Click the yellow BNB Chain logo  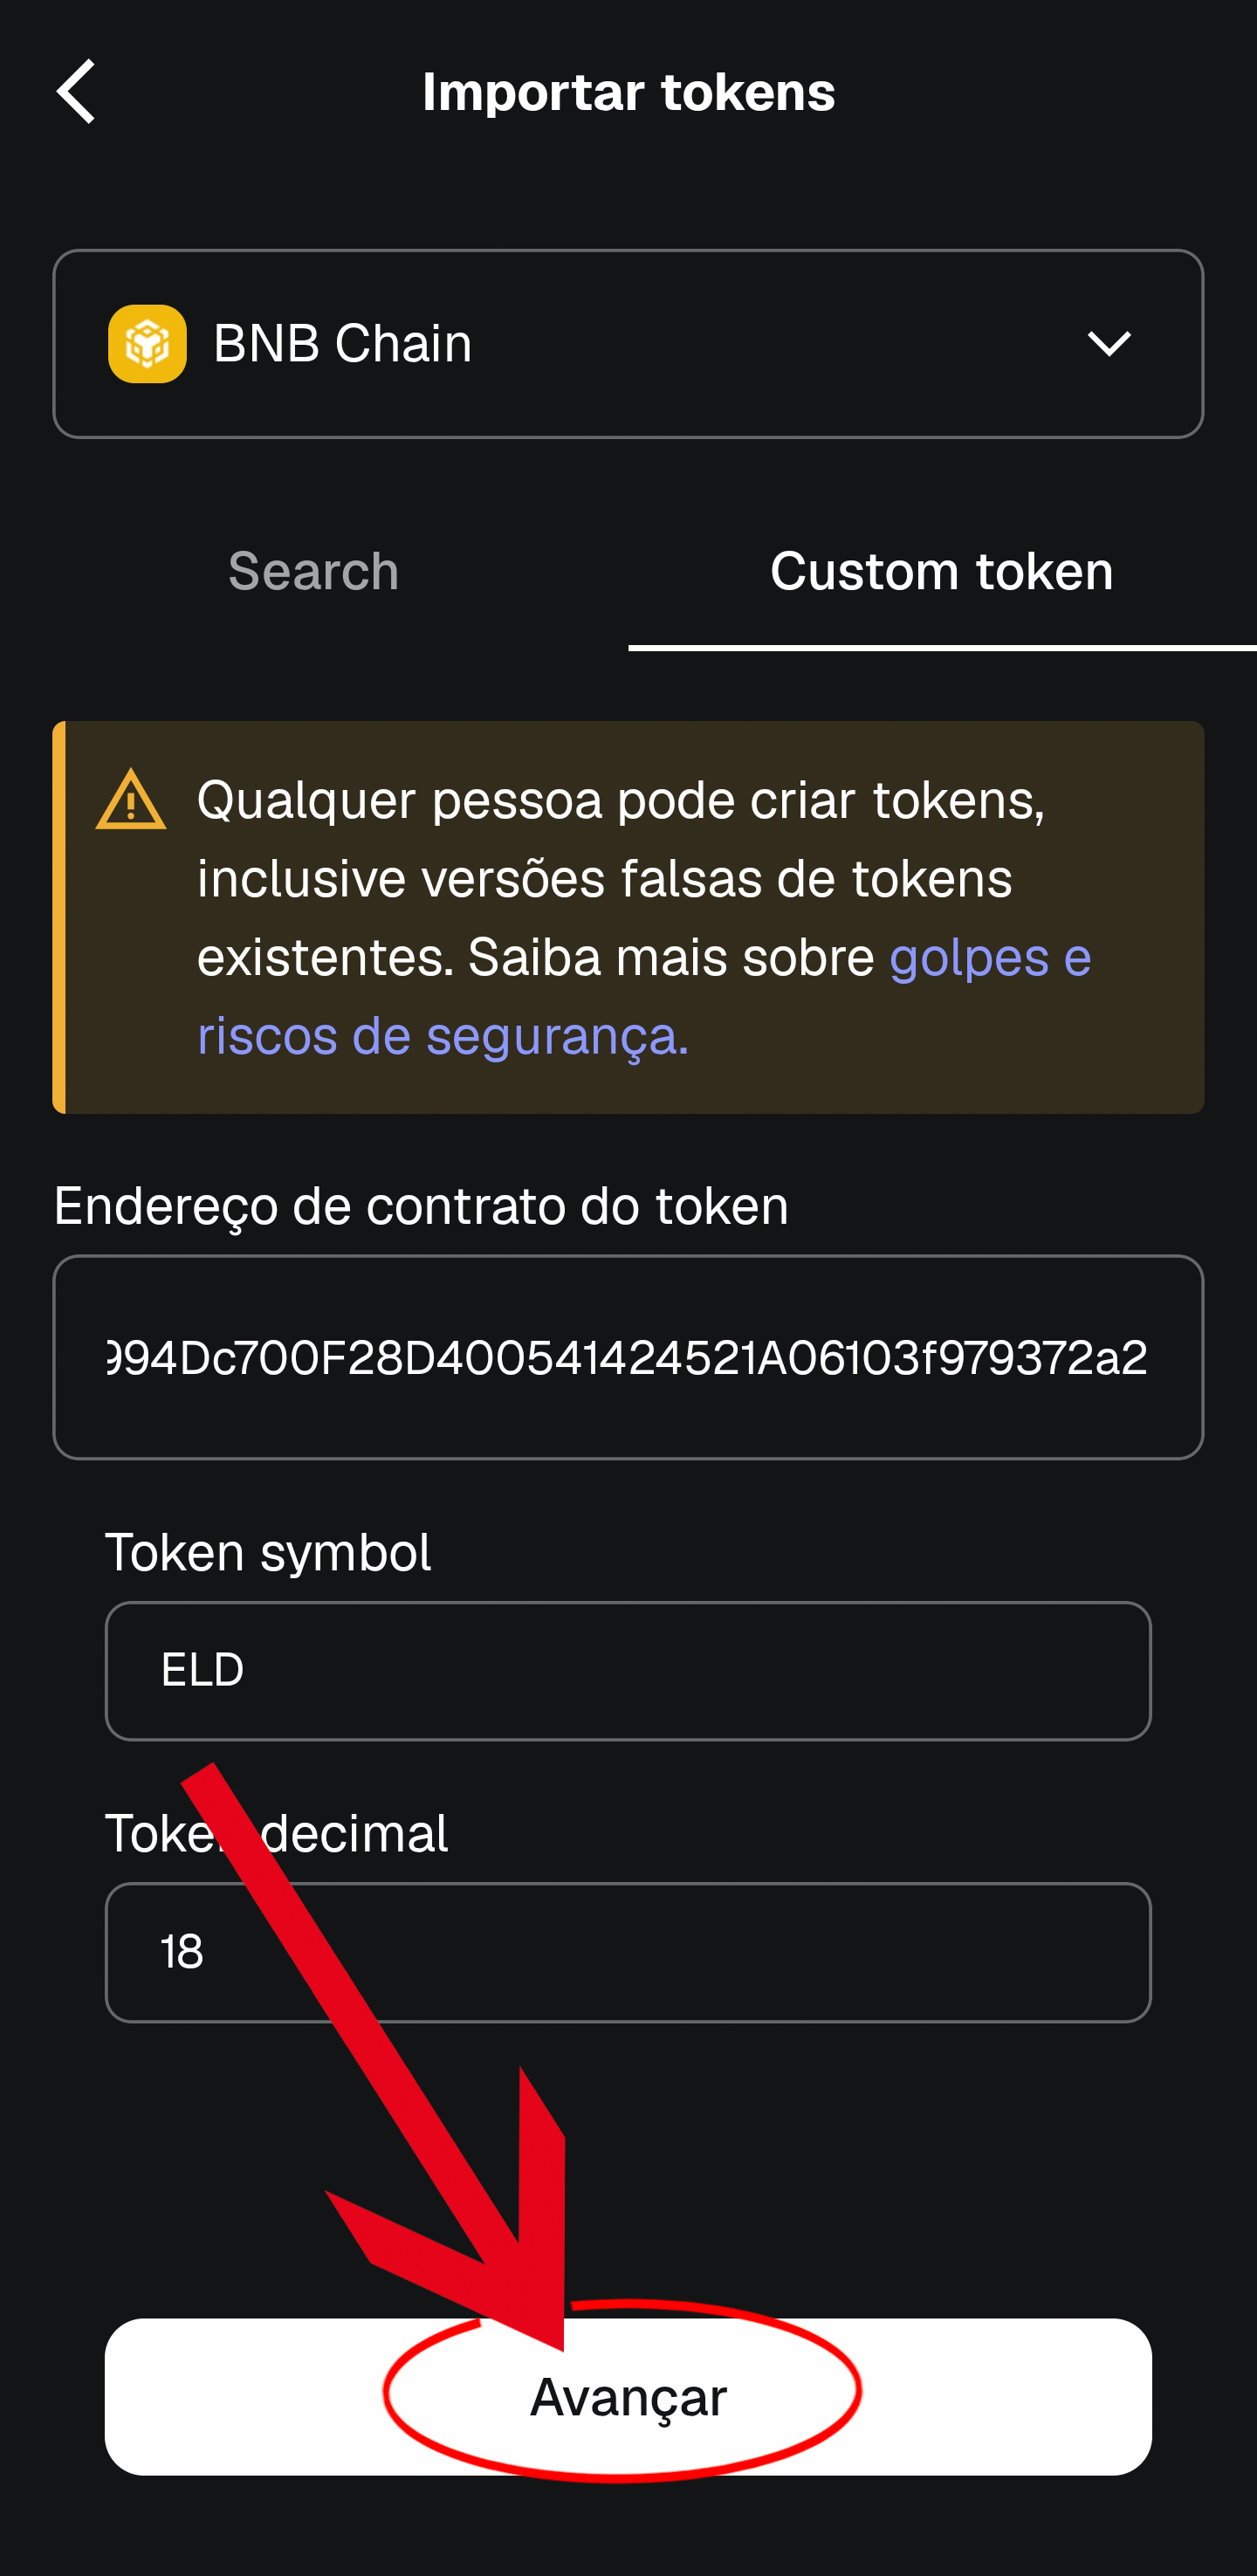tap(147, 343)
